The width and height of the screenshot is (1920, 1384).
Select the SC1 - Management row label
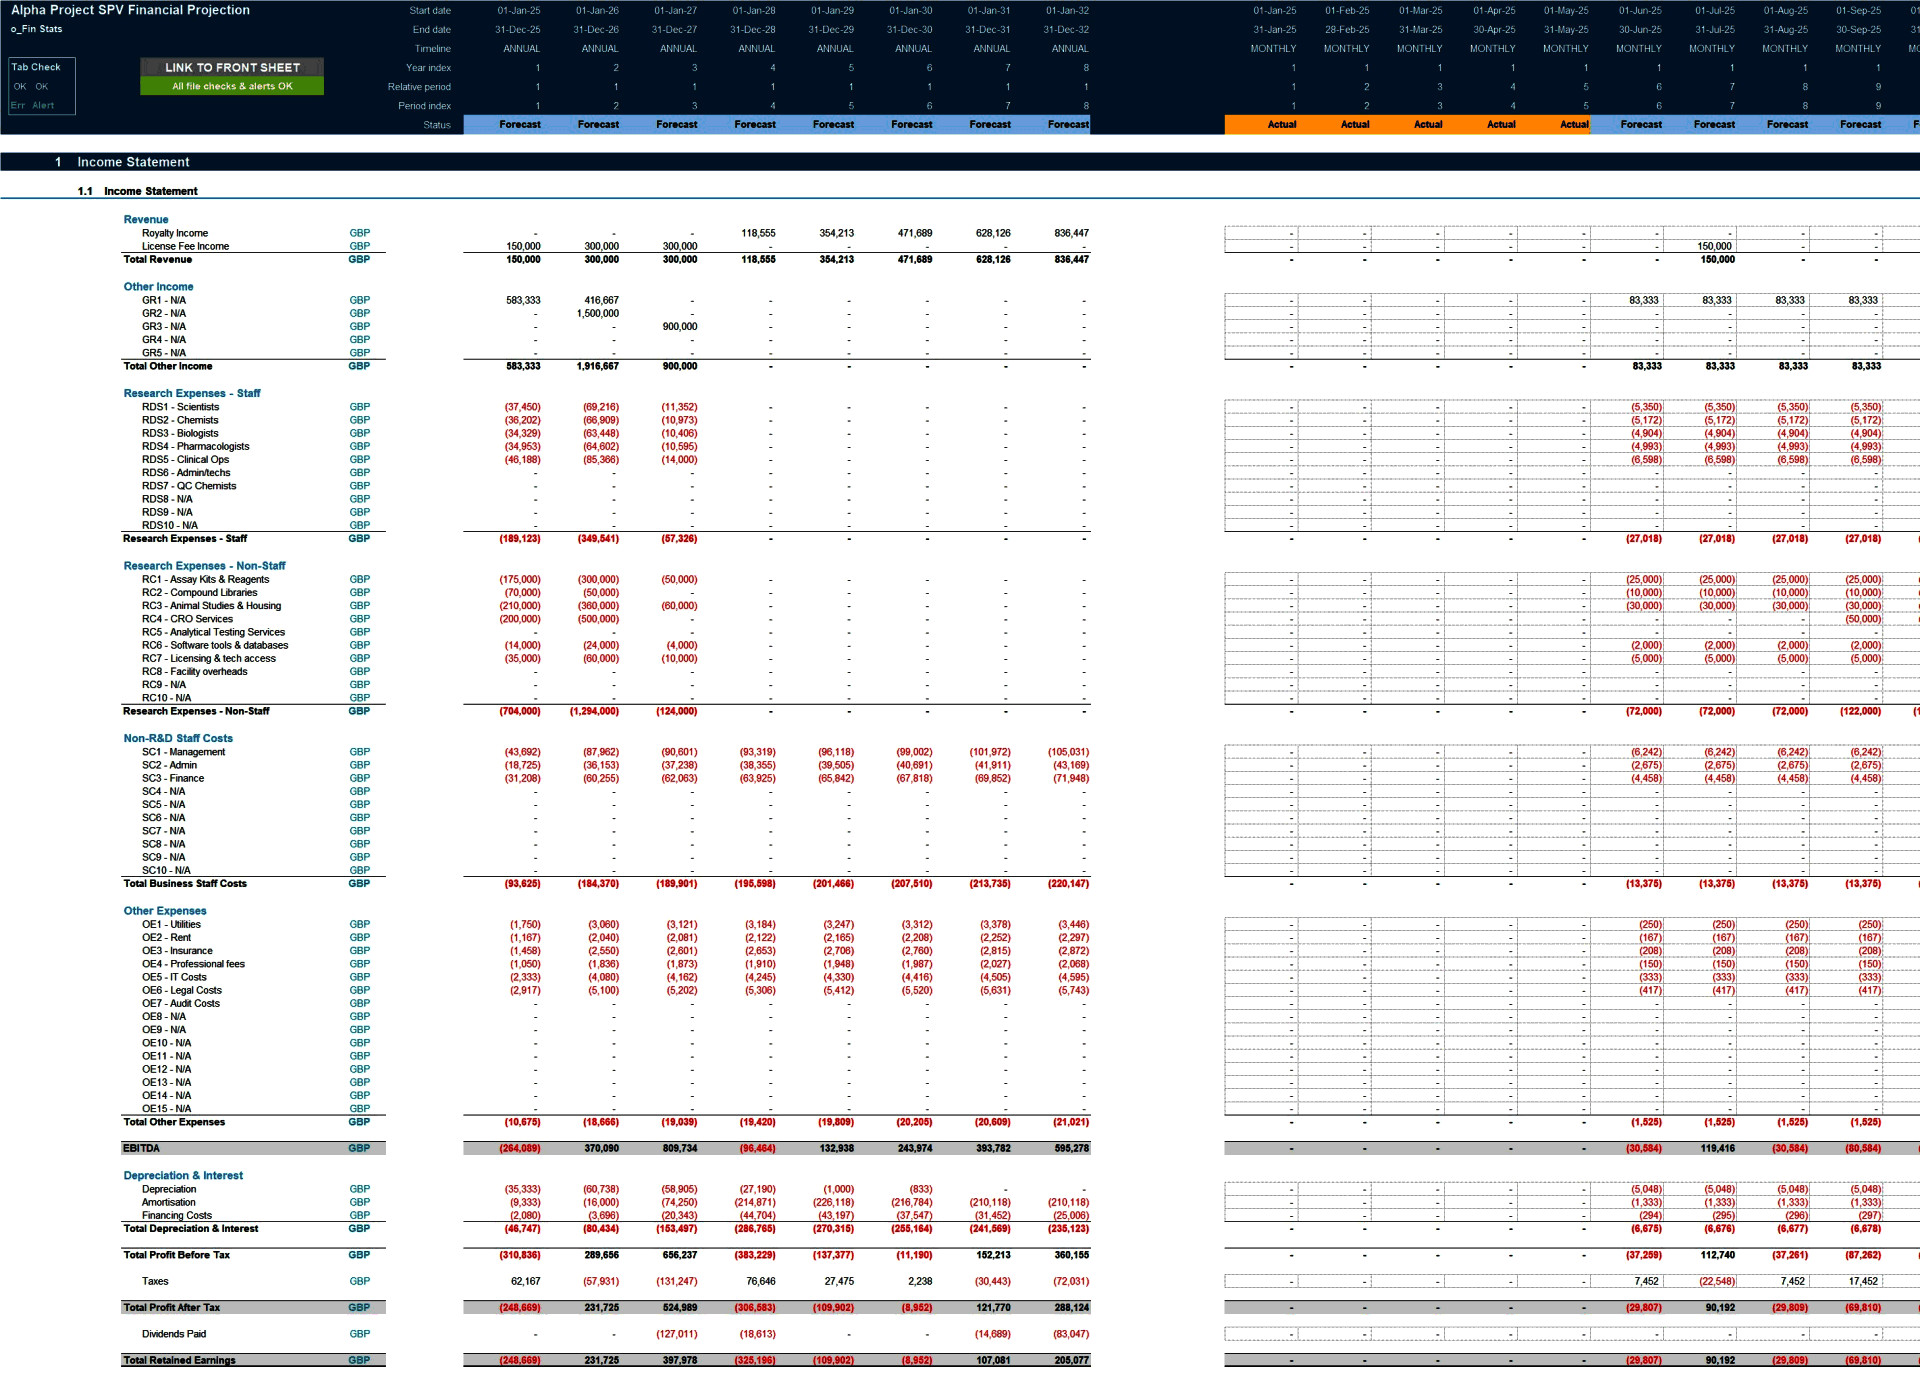click(183, 752)
